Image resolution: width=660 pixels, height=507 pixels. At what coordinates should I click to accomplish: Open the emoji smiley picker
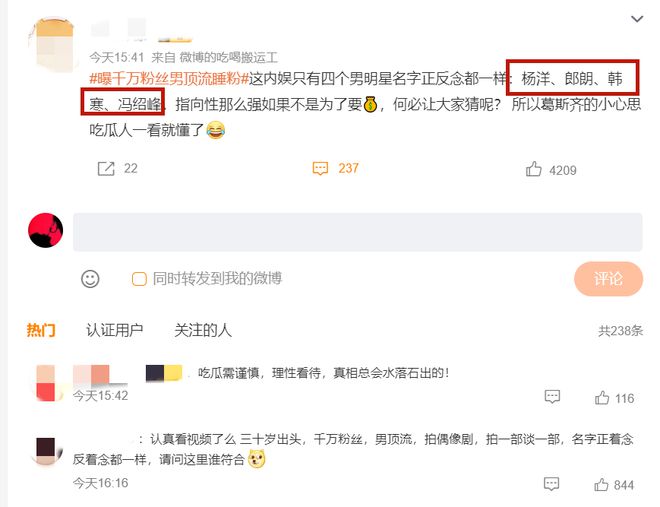click(x=90, y=279)
